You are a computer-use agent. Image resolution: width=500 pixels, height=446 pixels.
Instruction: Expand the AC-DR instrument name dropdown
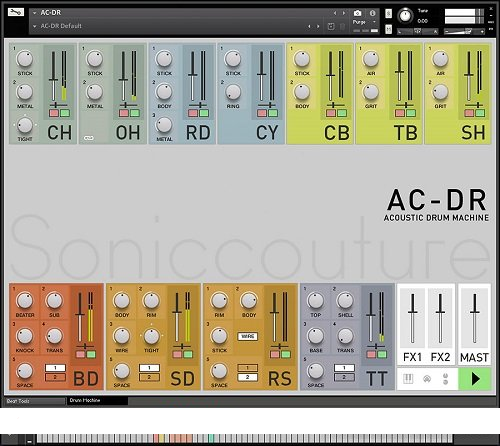coord(34,13)
